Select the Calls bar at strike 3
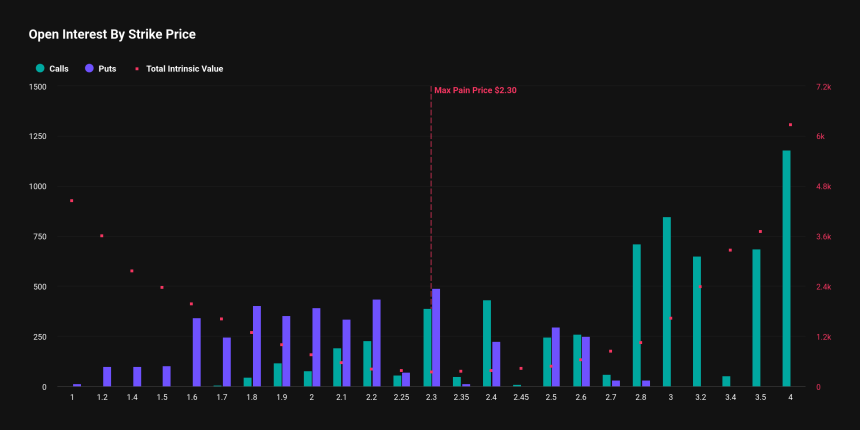The width and height of the screenshot is (860, 430). [x=667, y=302]
